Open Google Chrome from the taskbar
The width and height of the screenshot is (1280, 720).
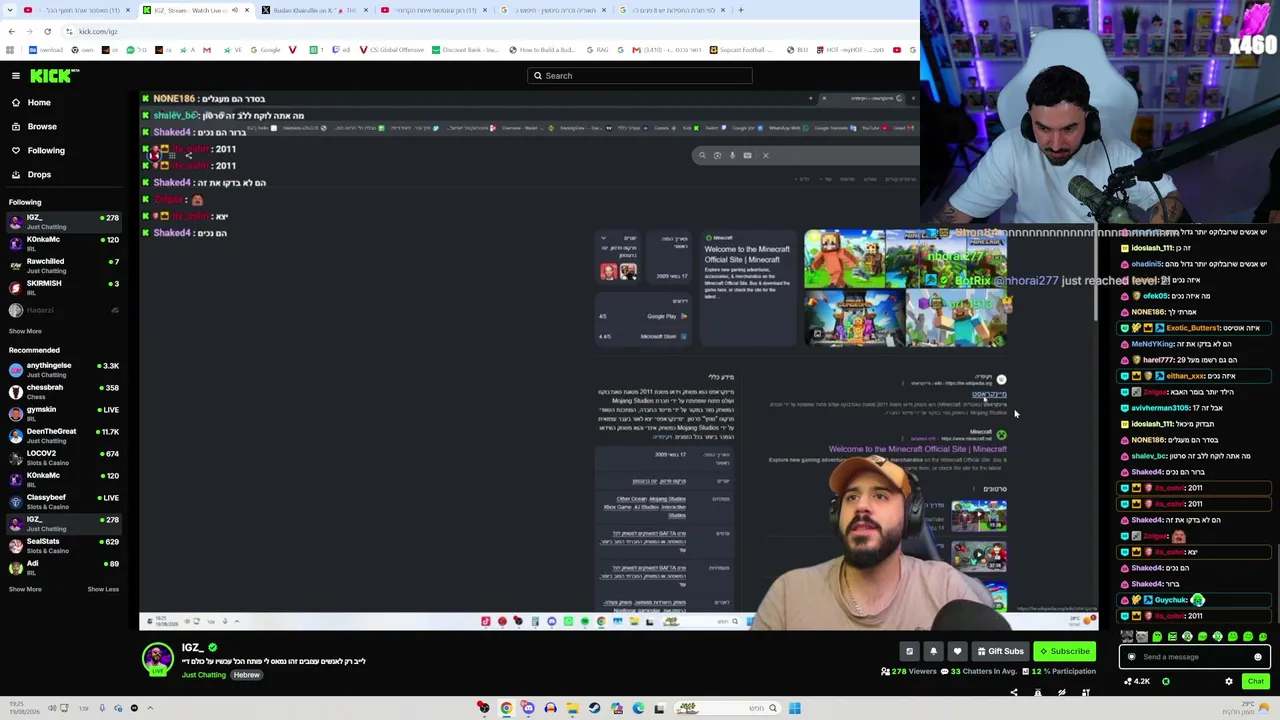[506, 709]
